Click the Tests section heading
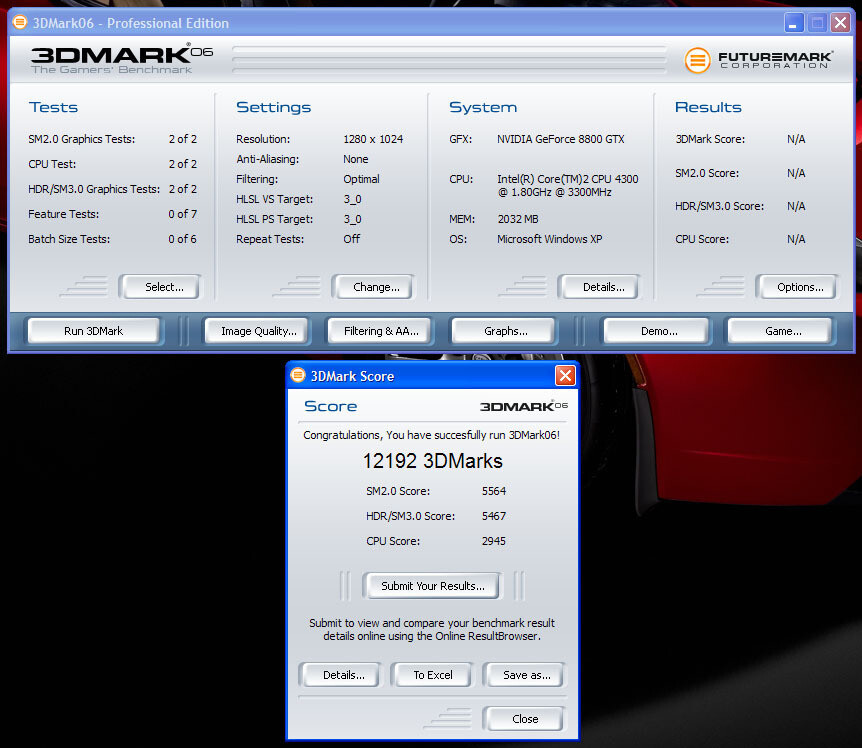 point(53,107)
